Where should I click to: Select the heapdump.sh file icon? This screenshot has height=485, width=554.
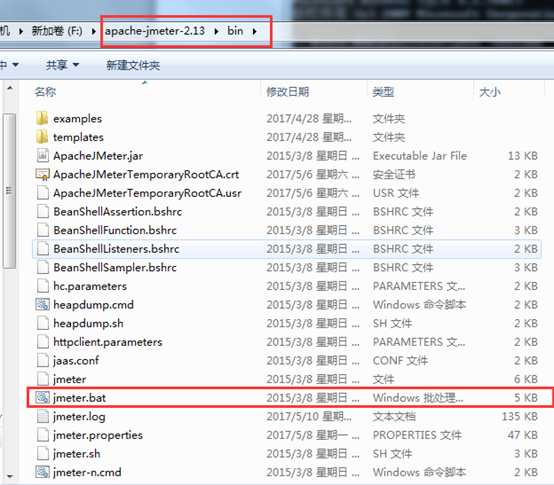[x=43, y=323]
